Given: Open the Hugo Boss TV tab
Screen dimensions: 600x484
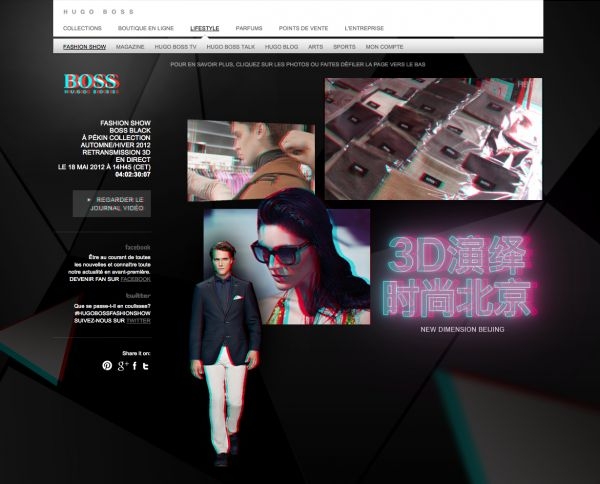Looking at the screenshot, I should 176,46.
